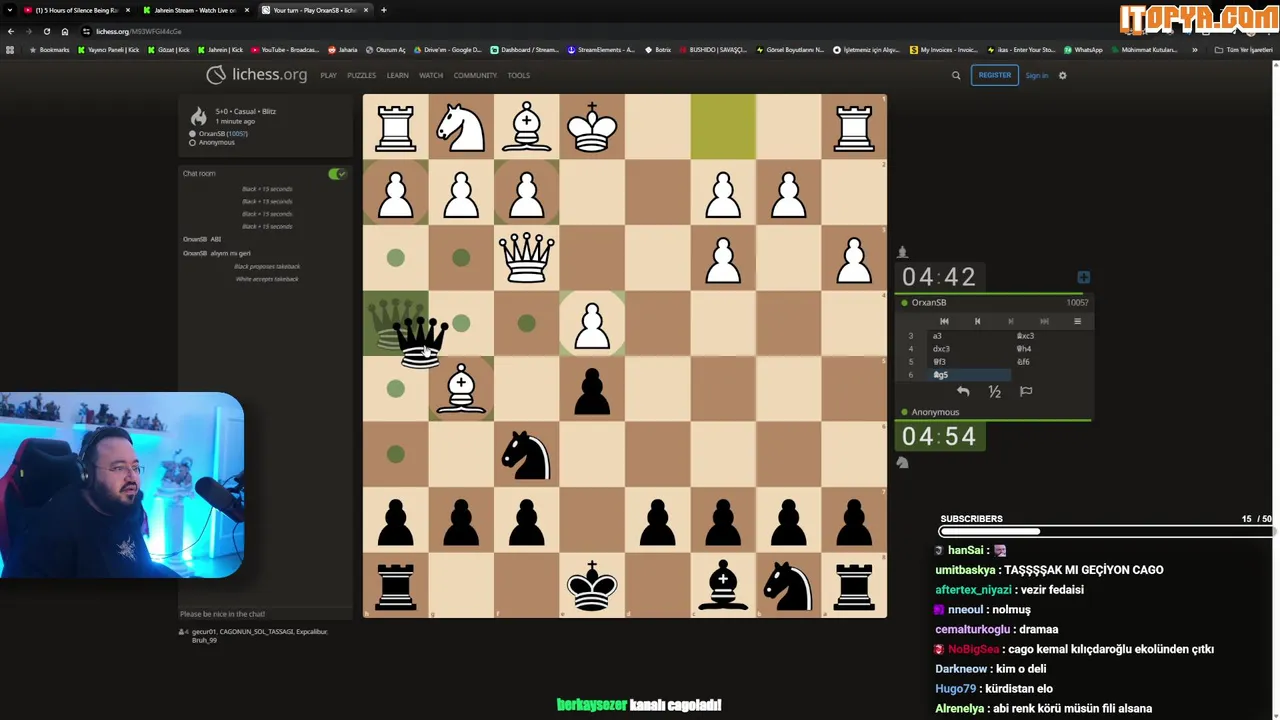Click the white king on the top rank
The width and height of the screenshot is (1280, 720).
(592, 127)
